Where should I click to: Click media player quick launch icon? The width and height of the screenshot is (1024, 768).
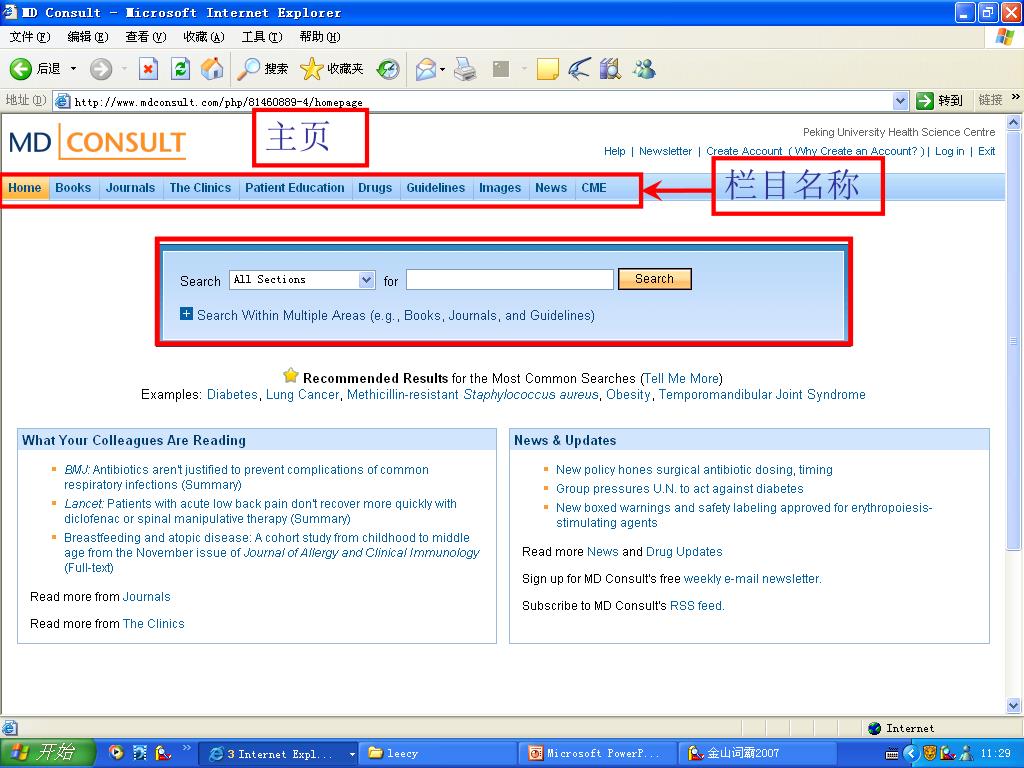116,752
